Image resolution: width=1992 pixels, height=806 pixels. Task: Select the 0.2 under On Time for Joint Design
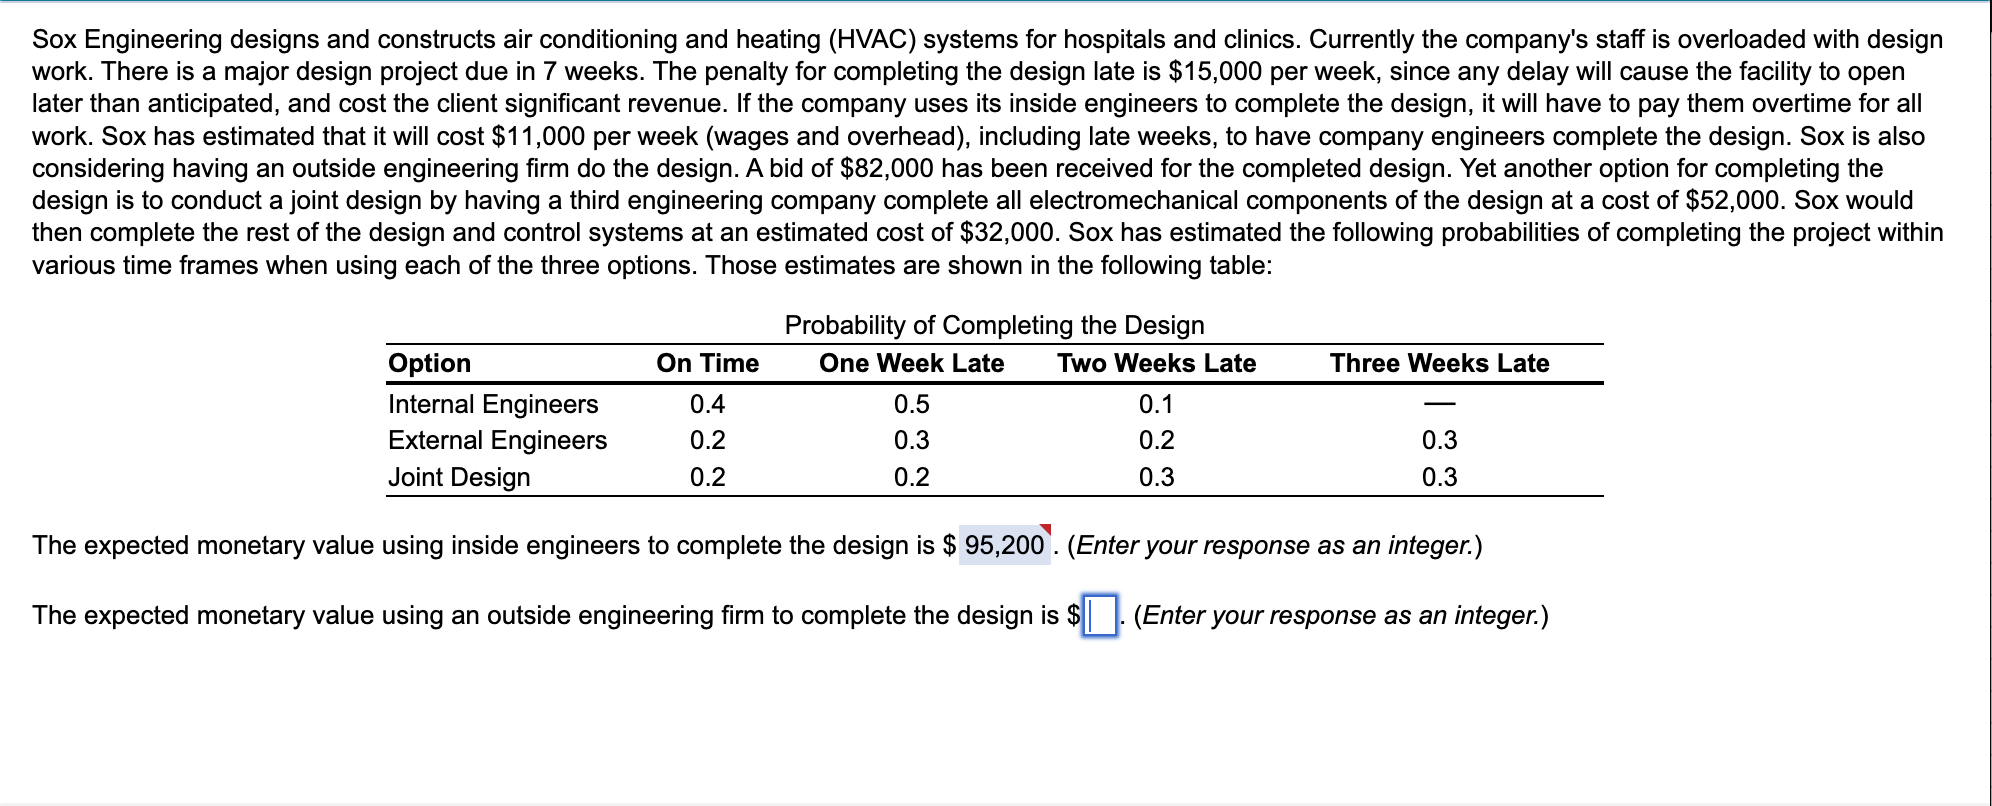(x=707, y=477)
